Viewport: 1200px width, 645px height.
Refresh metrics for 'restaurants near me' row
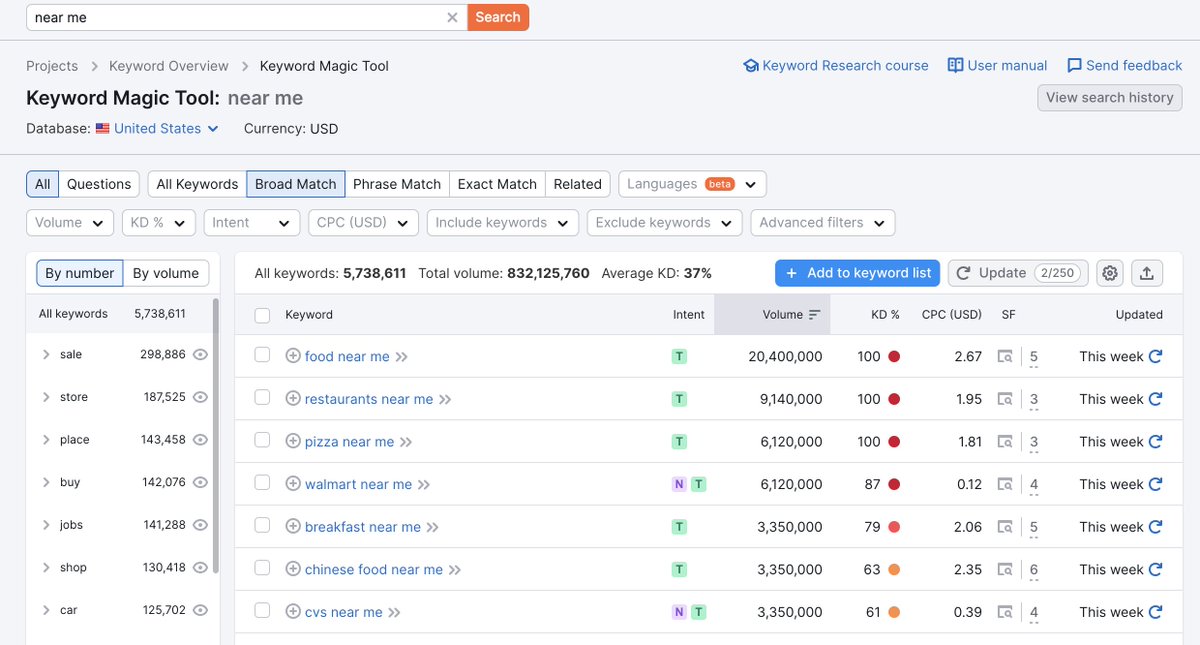pyautogui.click(x=1156, y=399)
